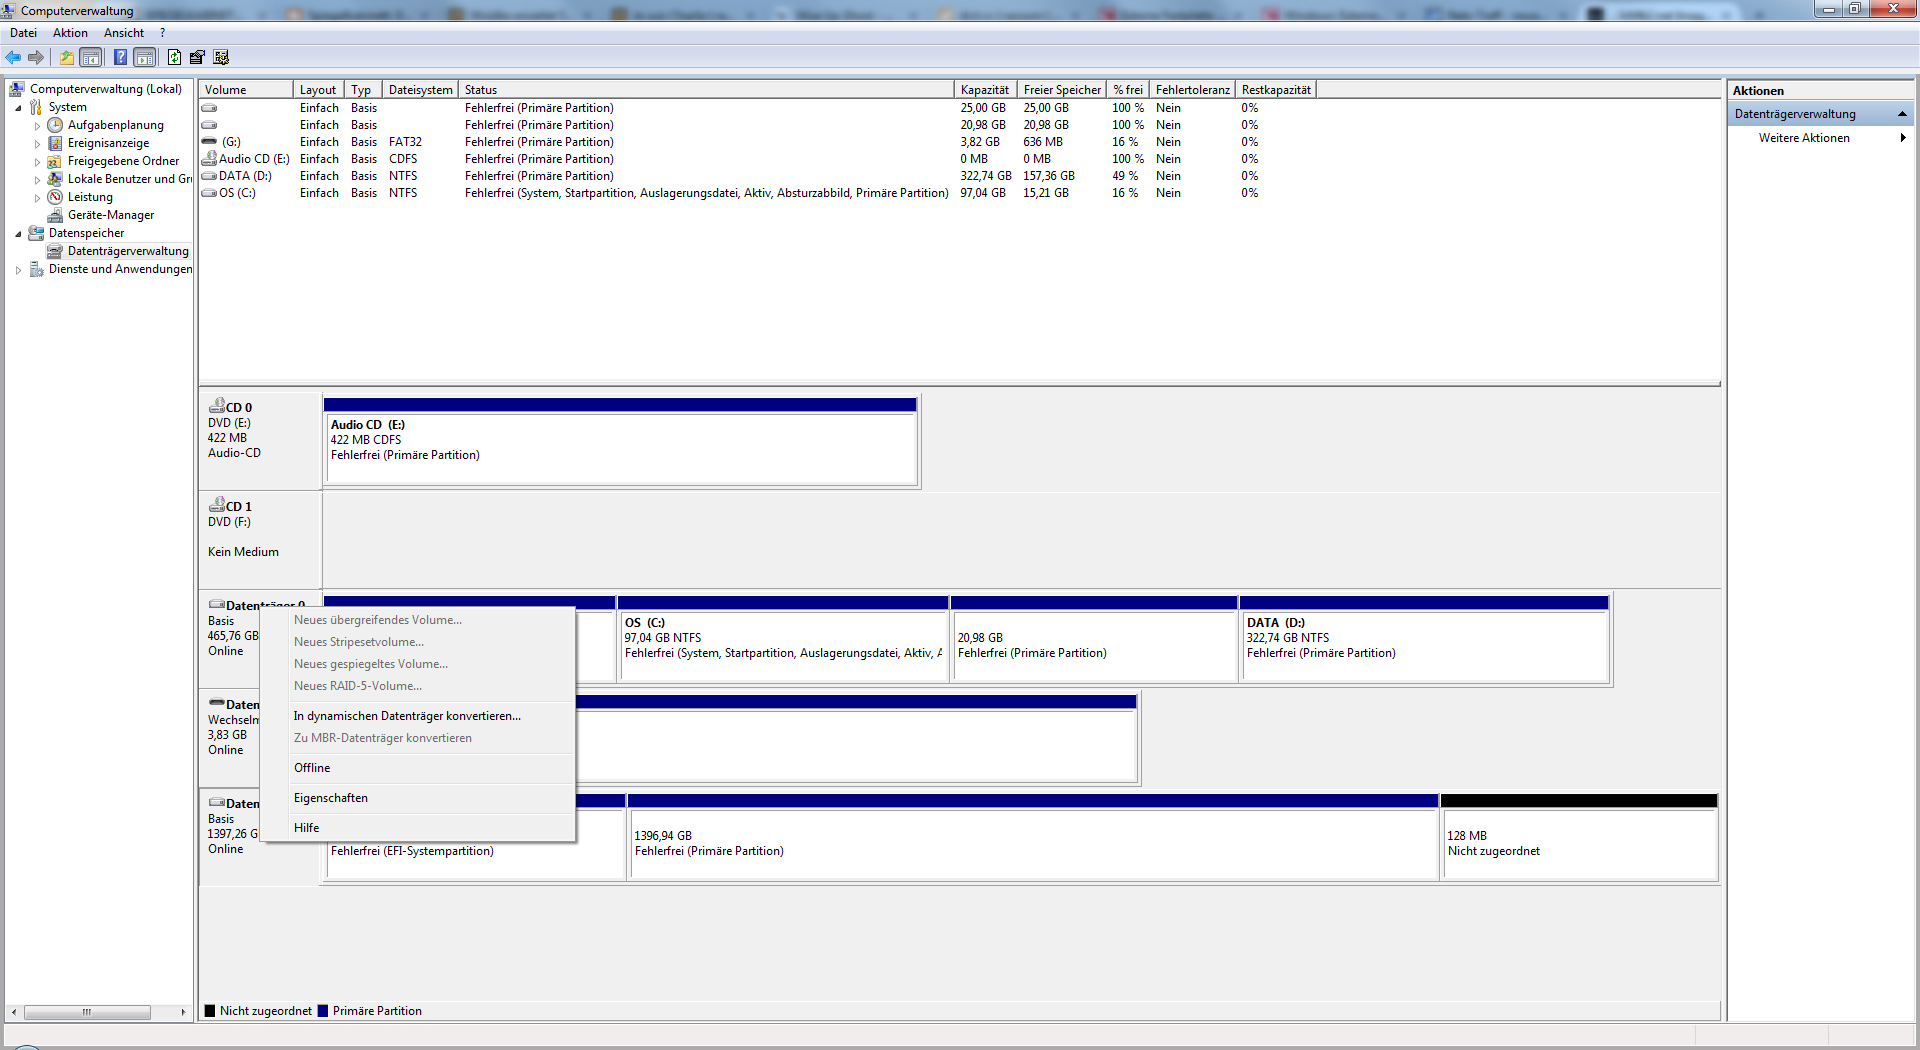Viewport: 1920px width, 1050px height.
Task: Open Geräte-Manager in the tree
Action: coord(110,215)
